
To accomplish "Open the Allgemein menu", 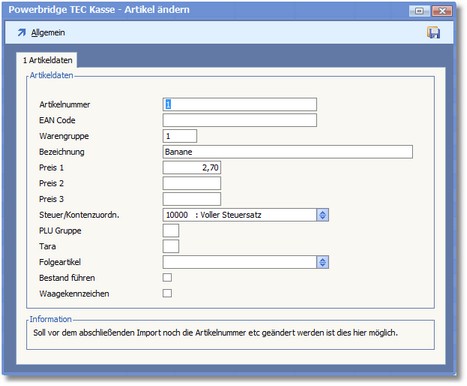I will click(x=48, y=33).
